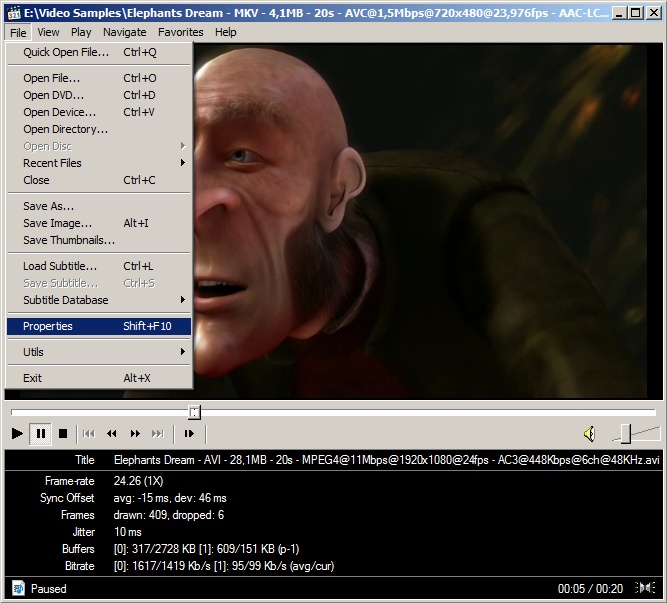The height and width of the screenshot is (603, 667).
Task: Open the Play menu
Action: [x=81, y=32]
